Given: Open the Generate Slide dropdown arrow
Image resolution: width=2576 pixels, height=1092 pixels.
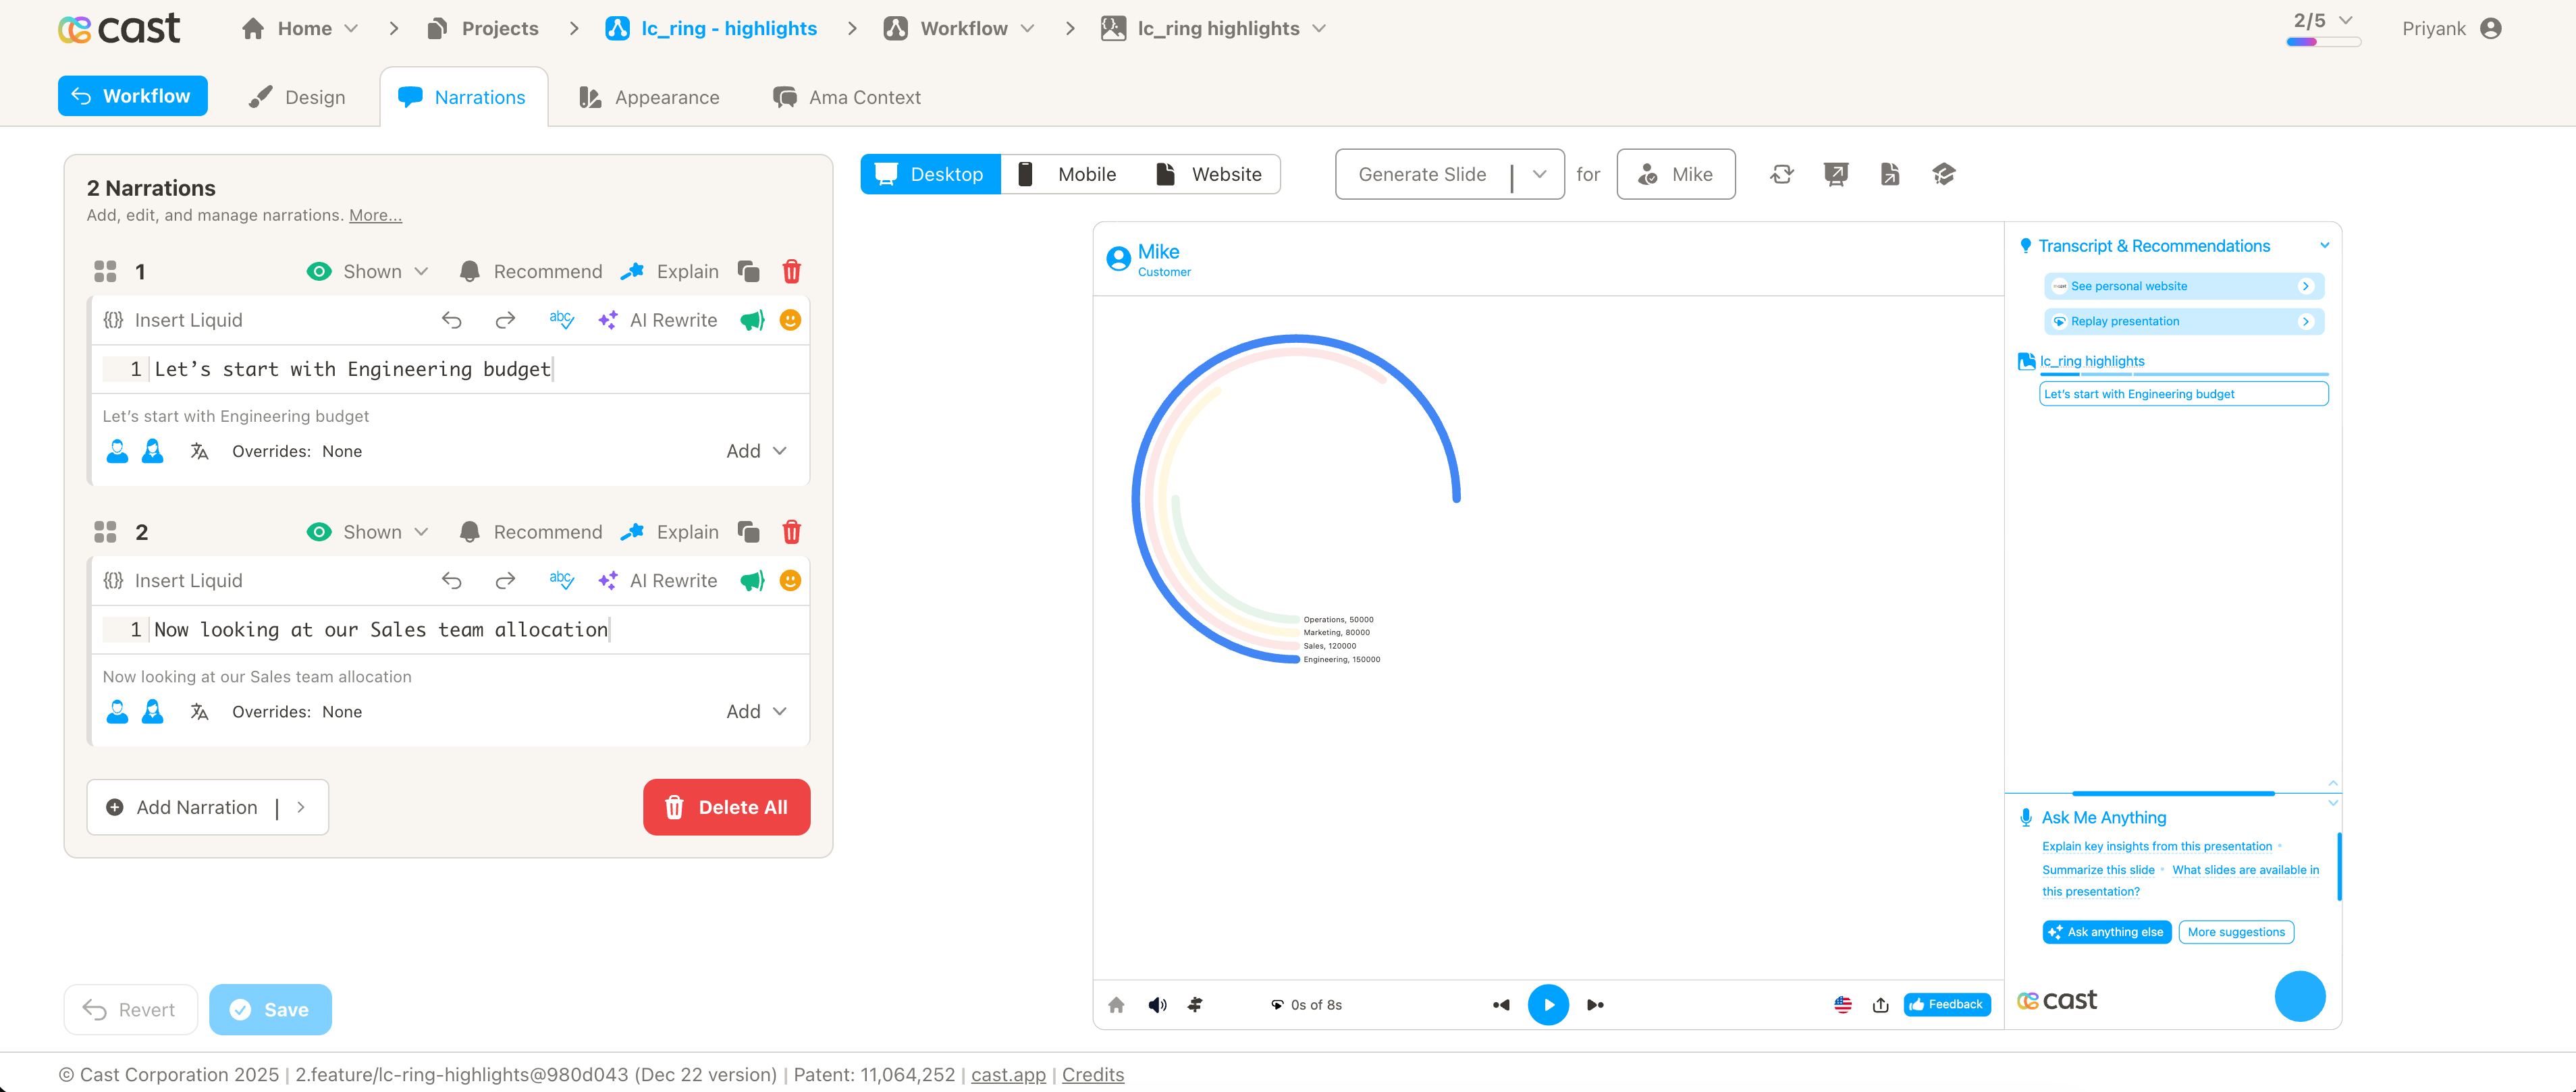Looking at the screenshot, I should pos(1539,174).
